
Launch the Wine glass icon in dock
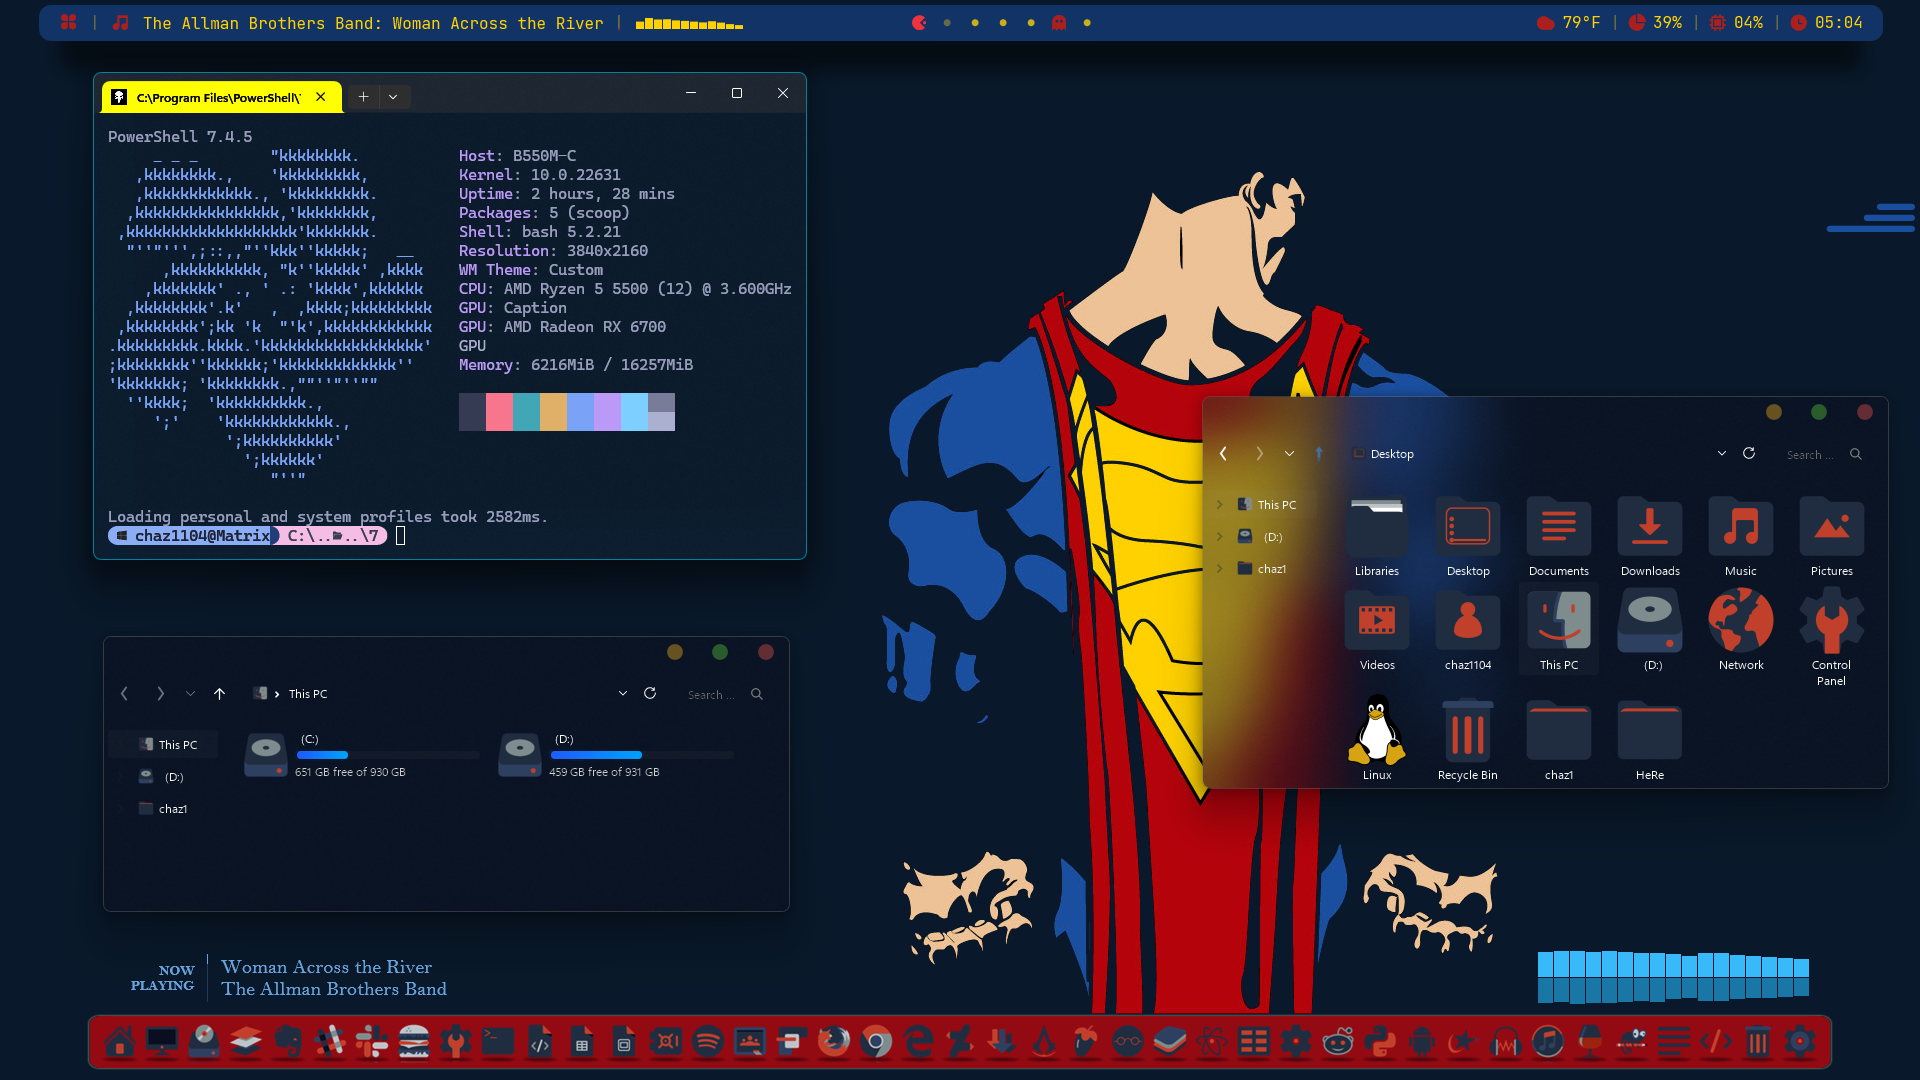(x=1590, y=1042)
